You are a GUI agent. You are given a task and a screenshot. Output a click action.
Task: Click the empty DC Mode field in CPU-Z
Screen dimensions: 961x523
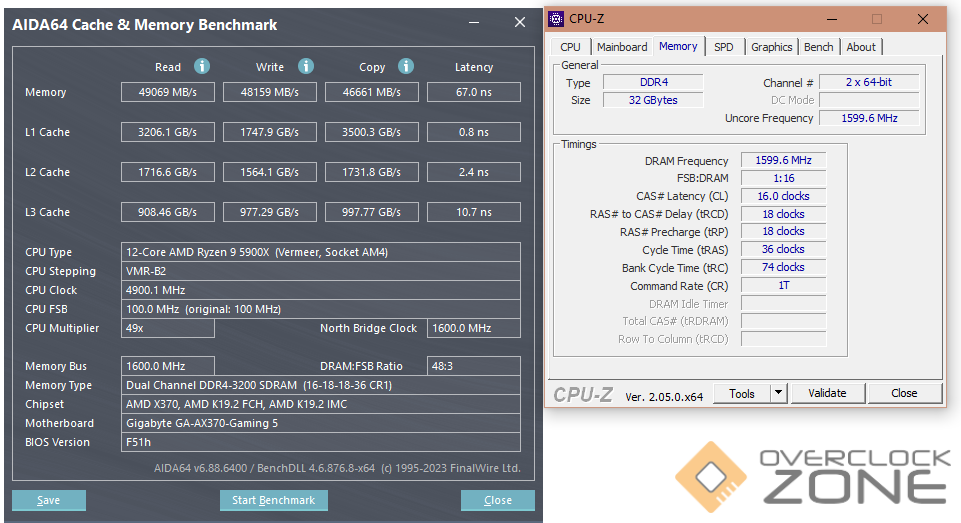[x=869, y=100]
